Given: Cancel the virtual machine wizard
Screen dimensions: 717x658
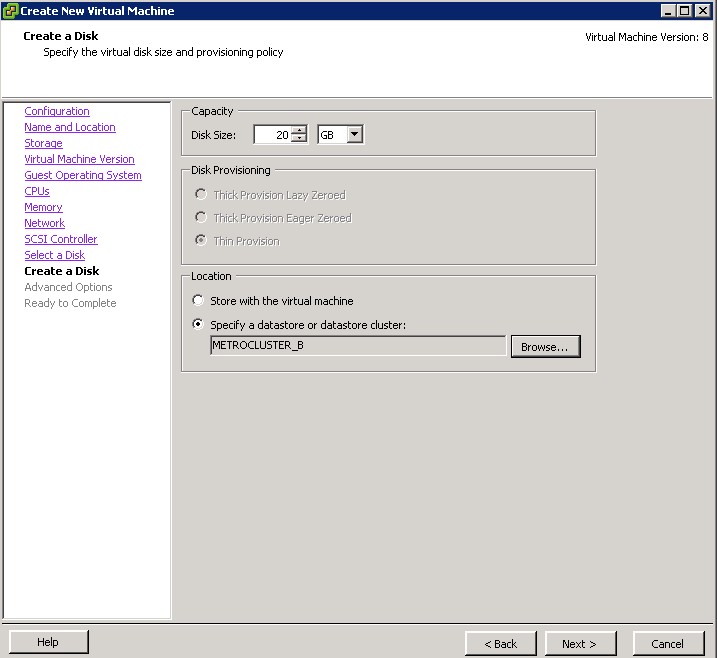Looking at the screenshot, I should pos(667,643).
